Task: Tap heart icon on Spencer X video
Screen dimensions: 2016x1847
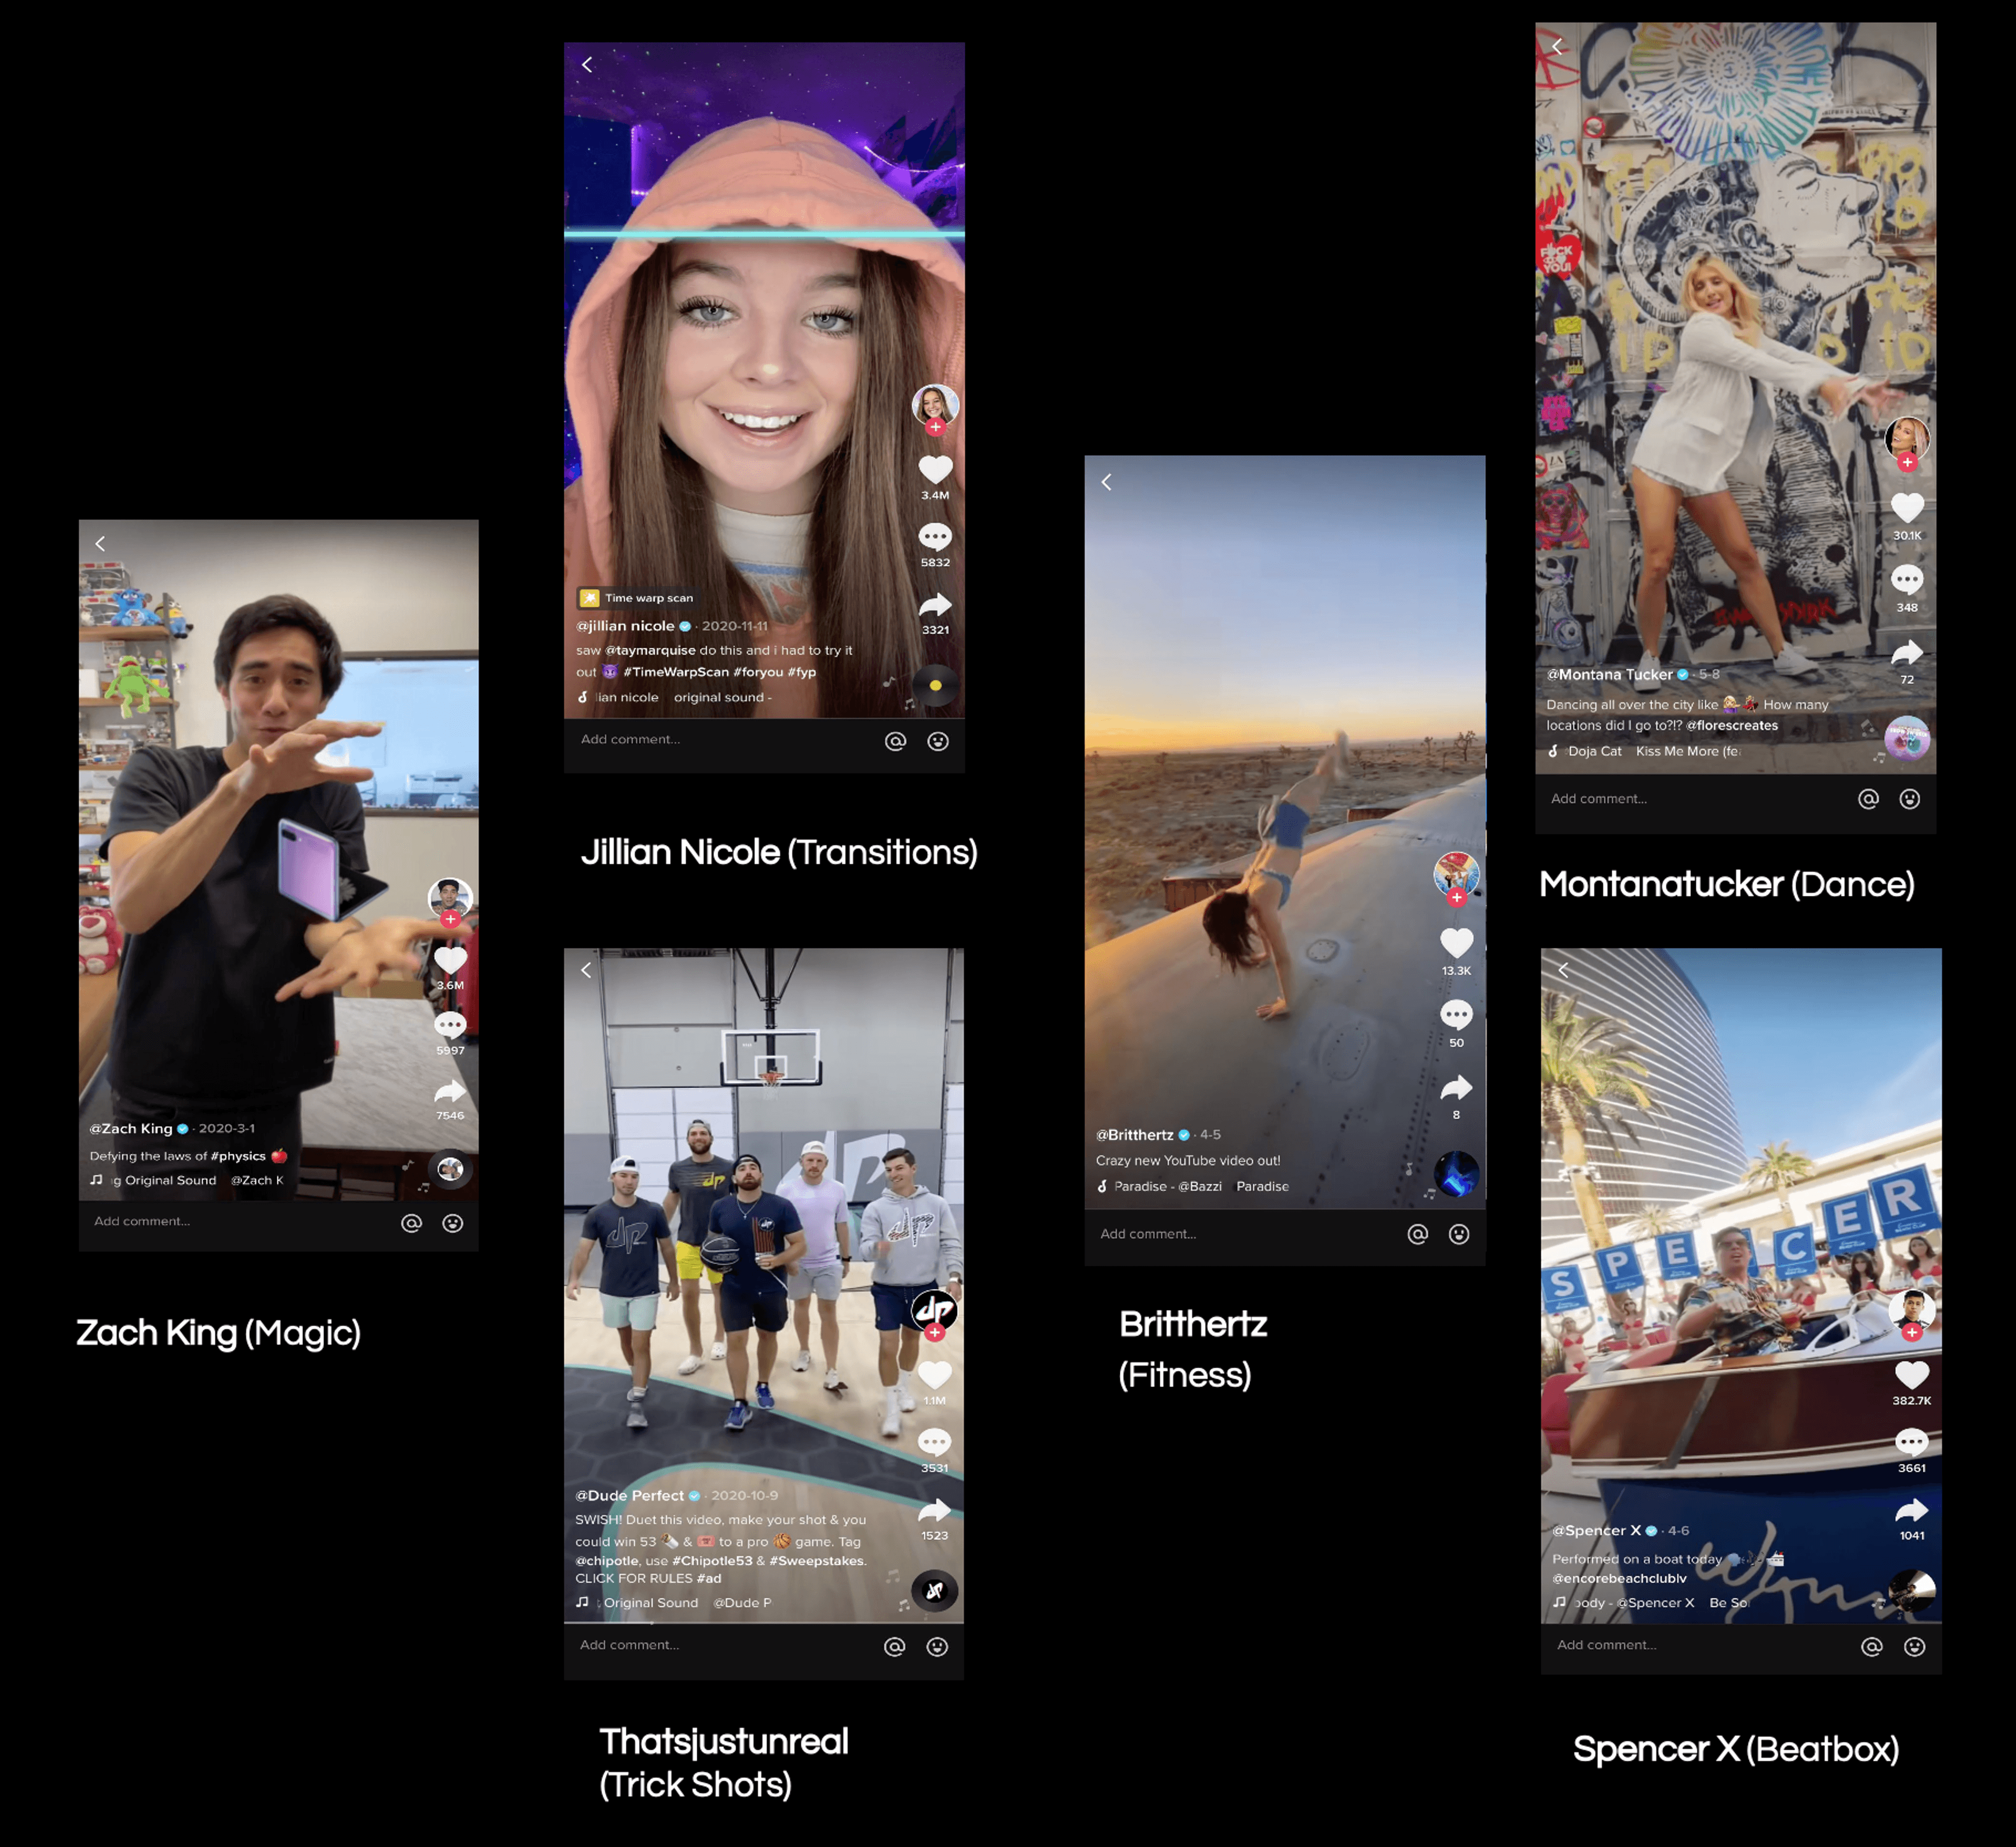Action: [x=1911, y=1375]
